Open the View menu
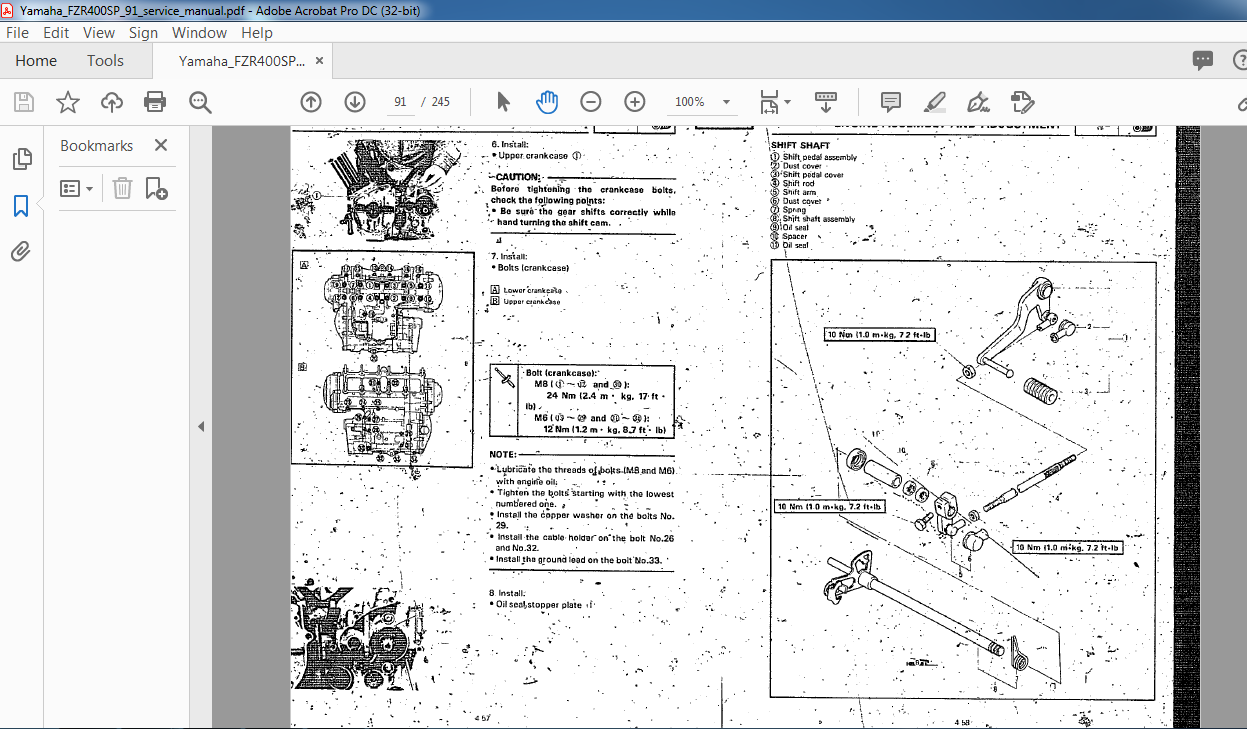 pyautogui.click(x=99, y=32)
